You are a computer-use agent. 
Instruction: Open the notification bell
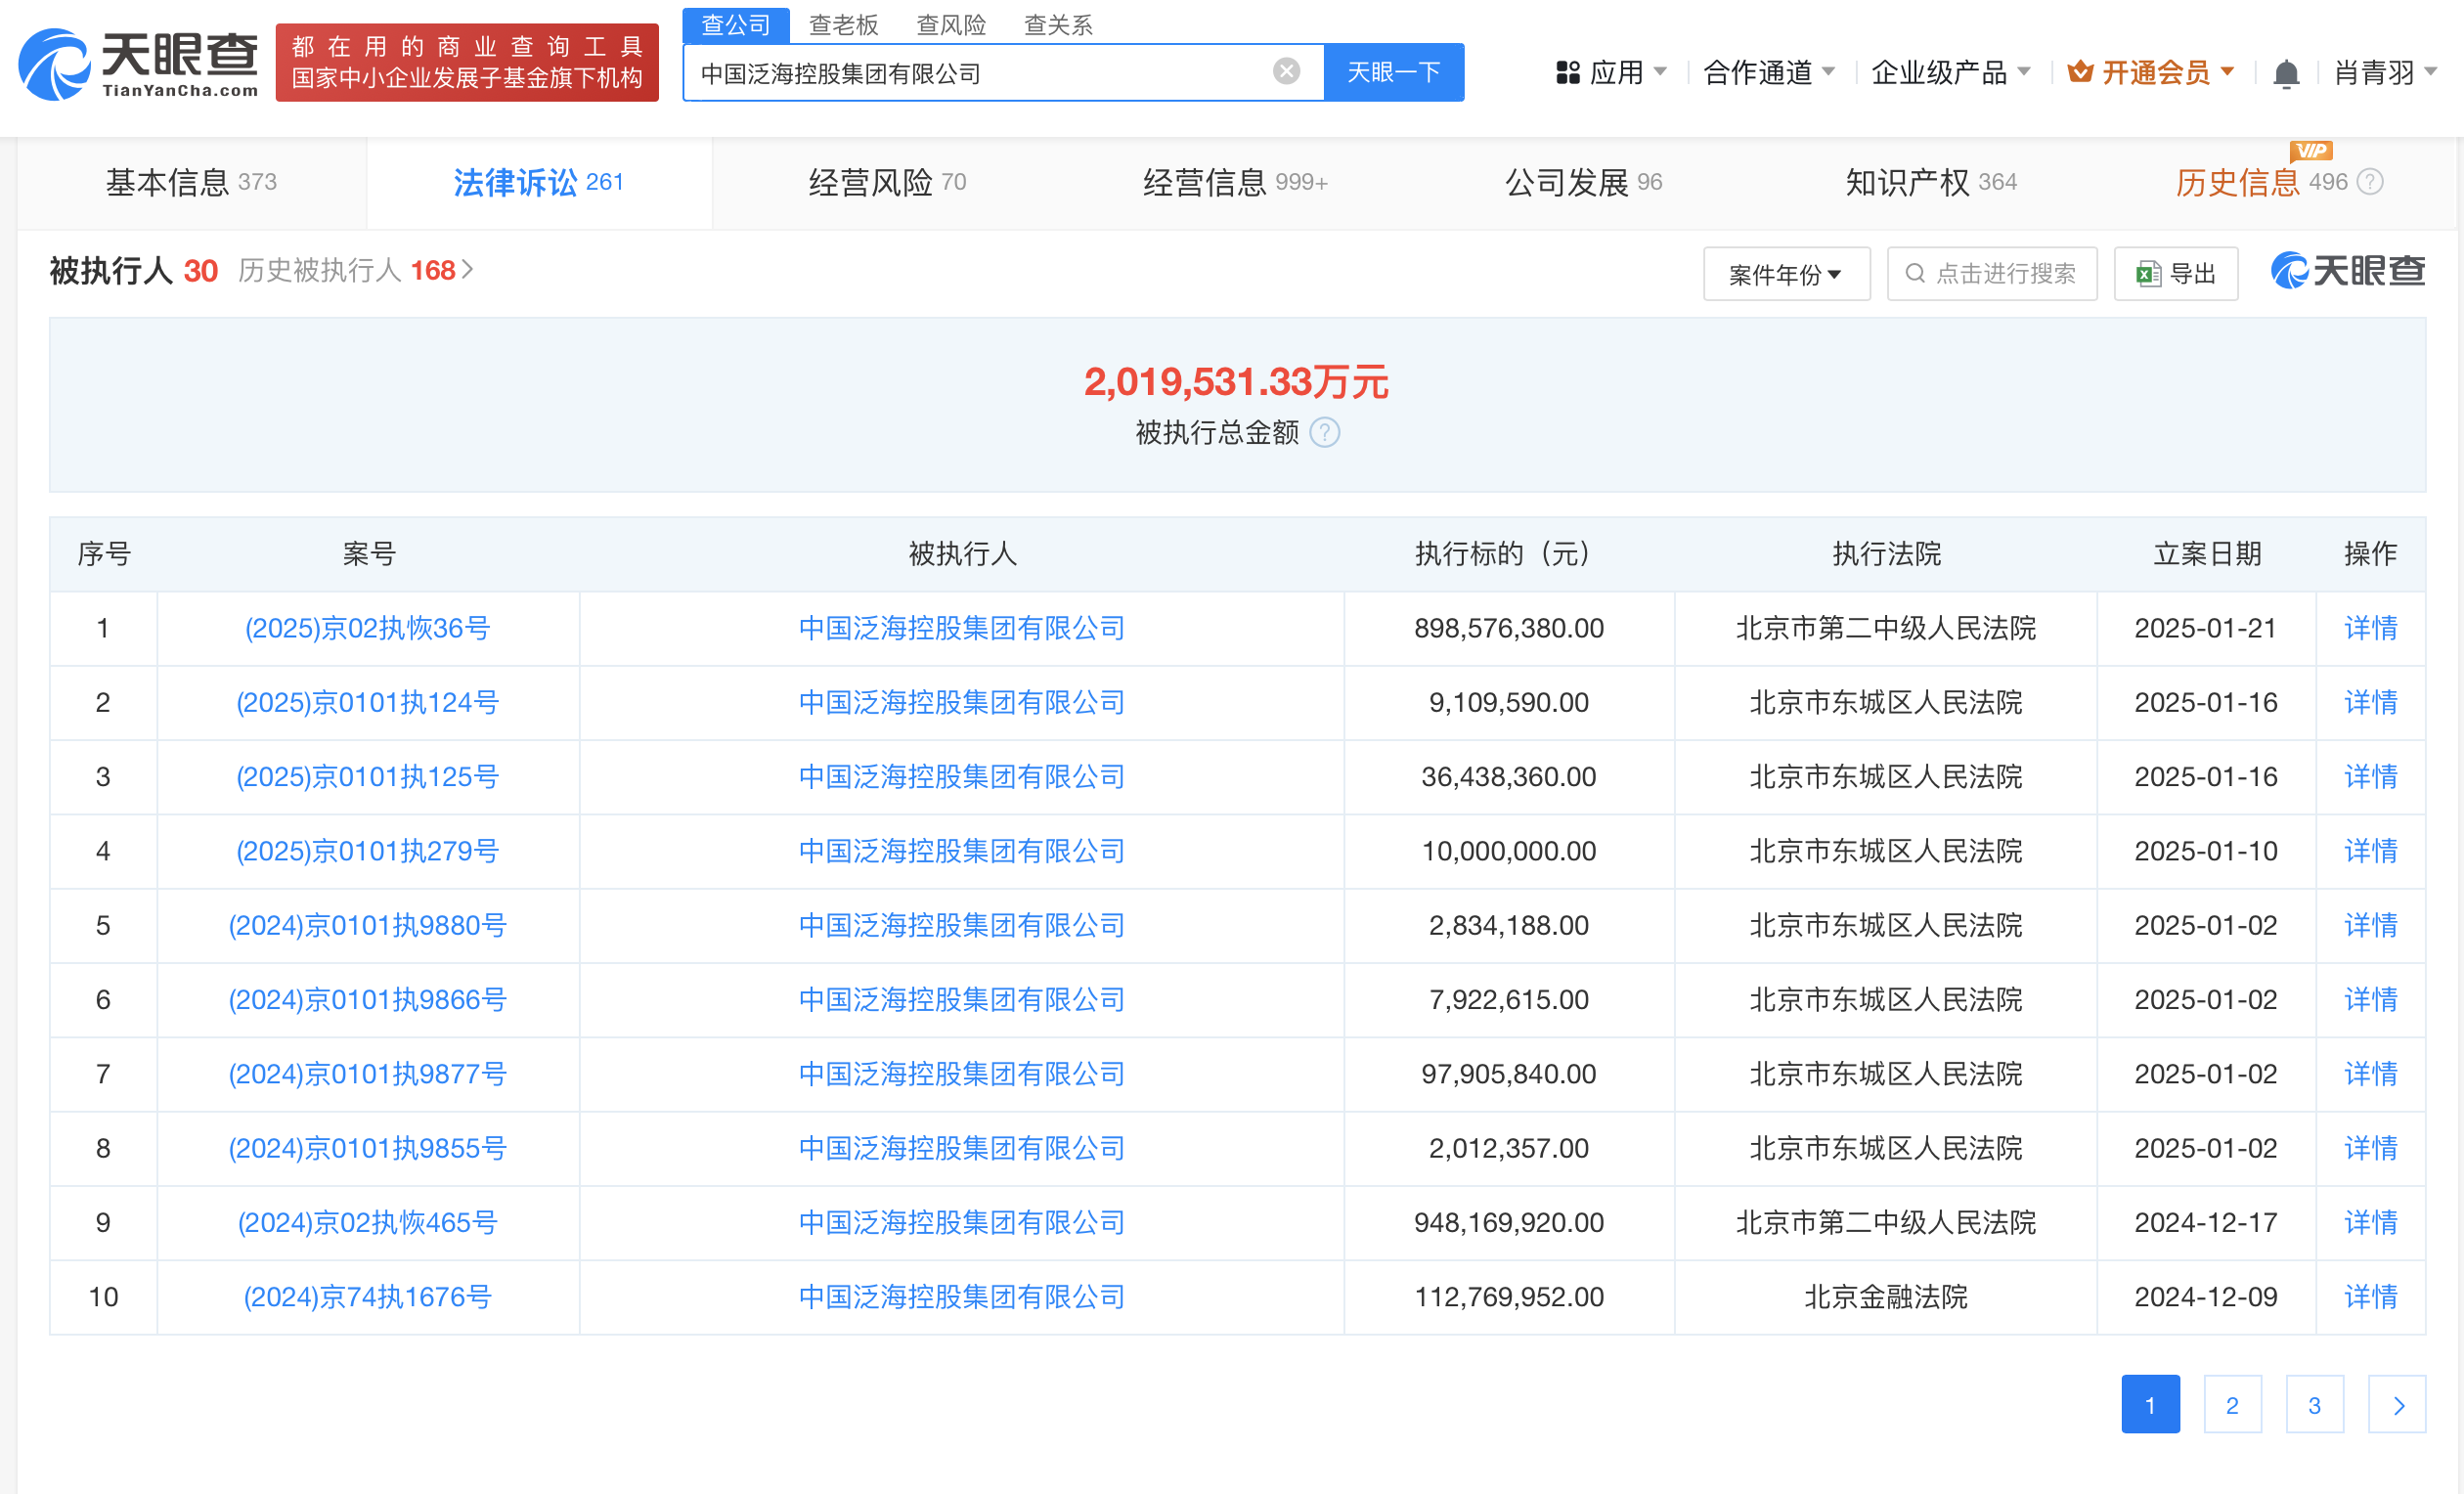(2285, 74)
